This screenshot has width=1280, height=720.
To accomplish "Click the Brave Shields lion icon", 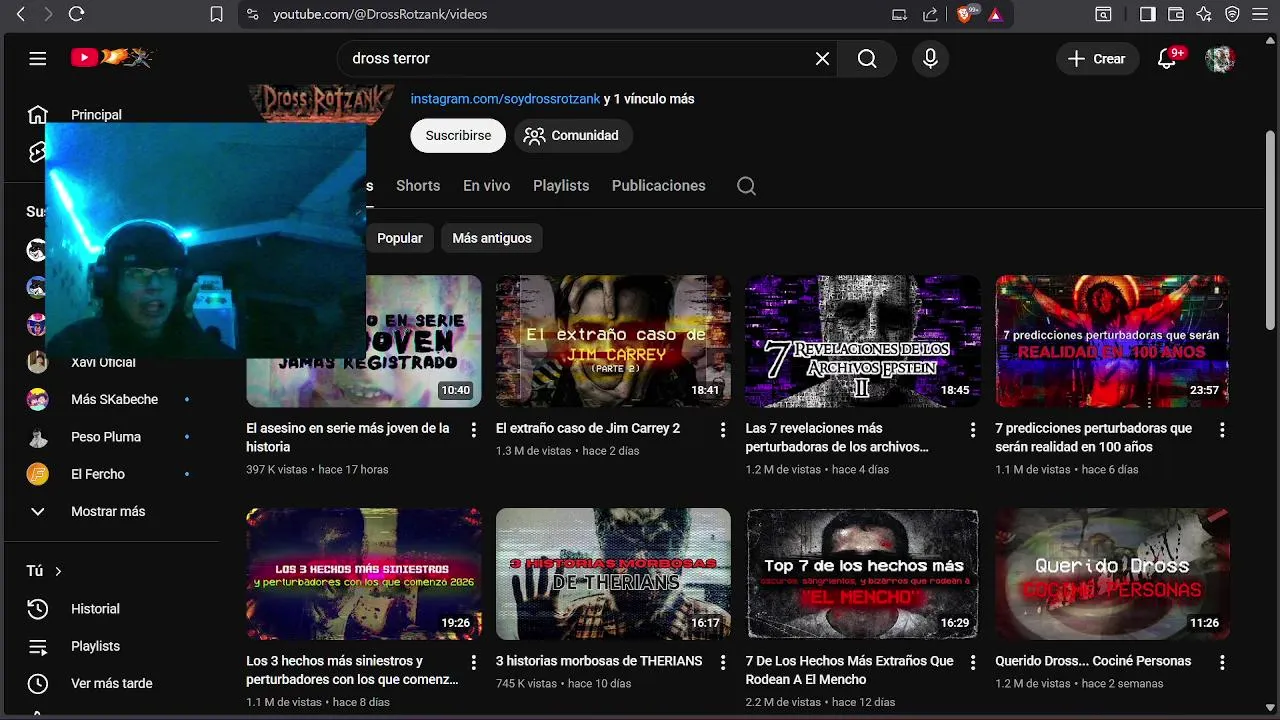I will [x=965, y=14].
